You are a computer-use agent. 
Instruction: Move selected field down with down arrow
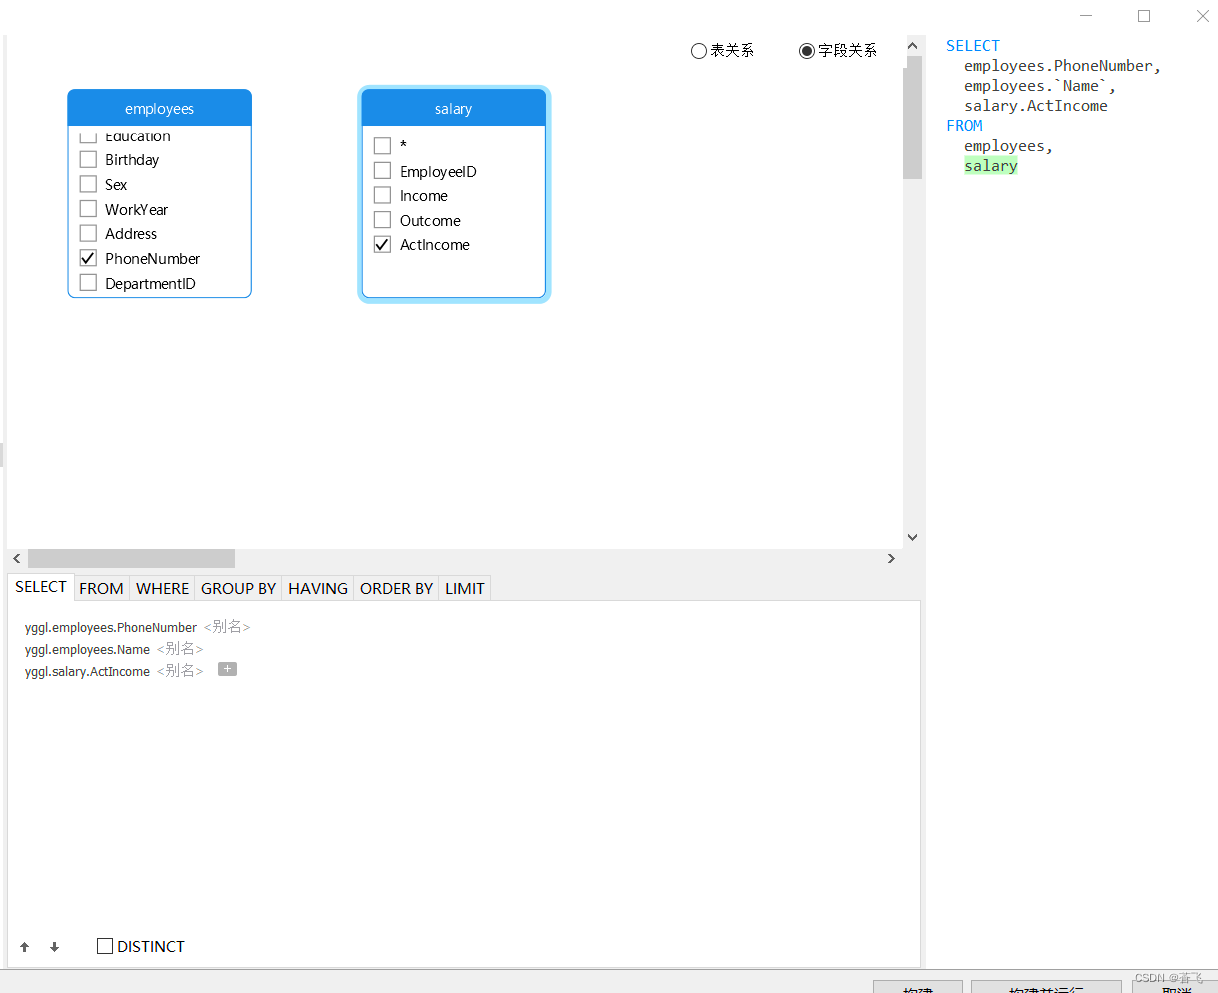pos(55,947)
